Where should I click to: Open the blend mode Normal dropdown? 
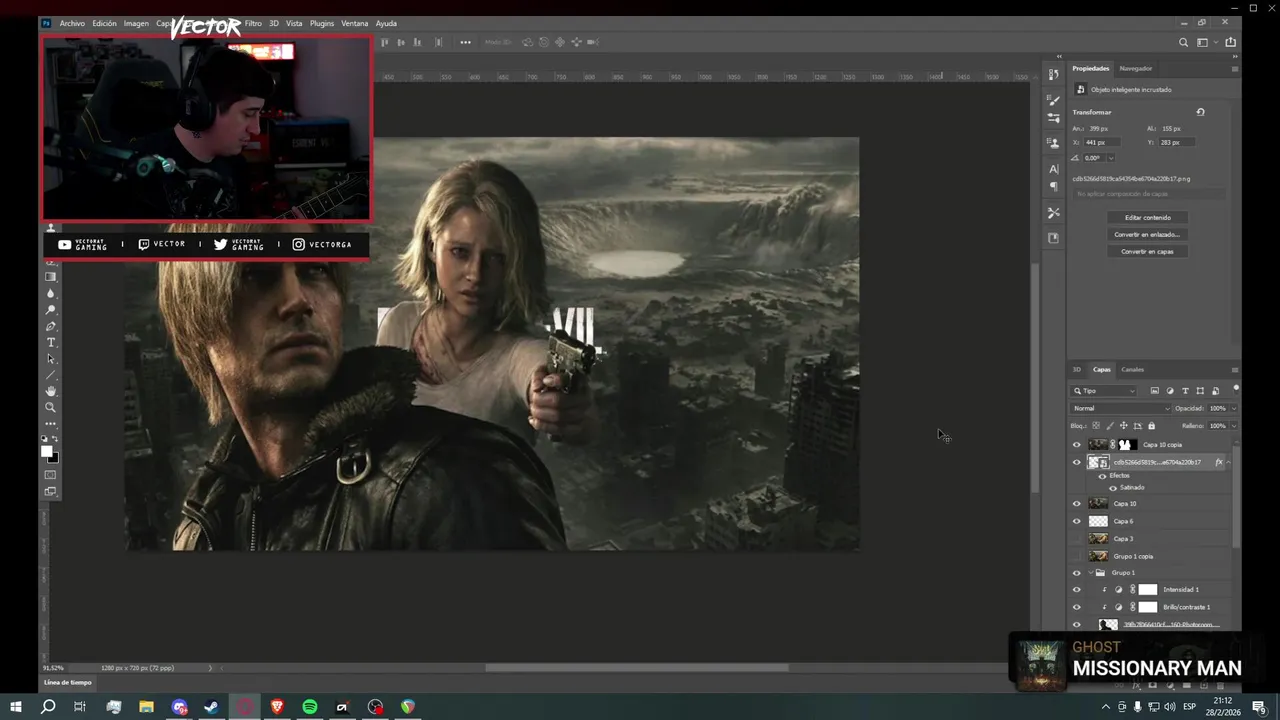(x=1120, y=408)
